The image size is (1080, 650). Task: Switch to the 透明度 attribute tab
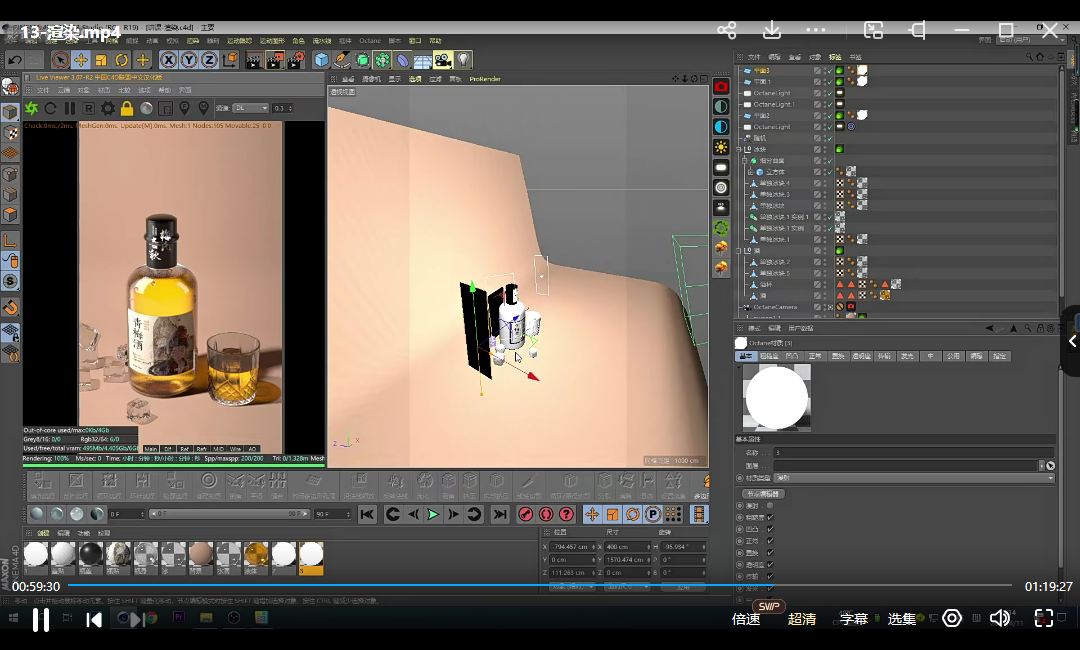[861, 356]
